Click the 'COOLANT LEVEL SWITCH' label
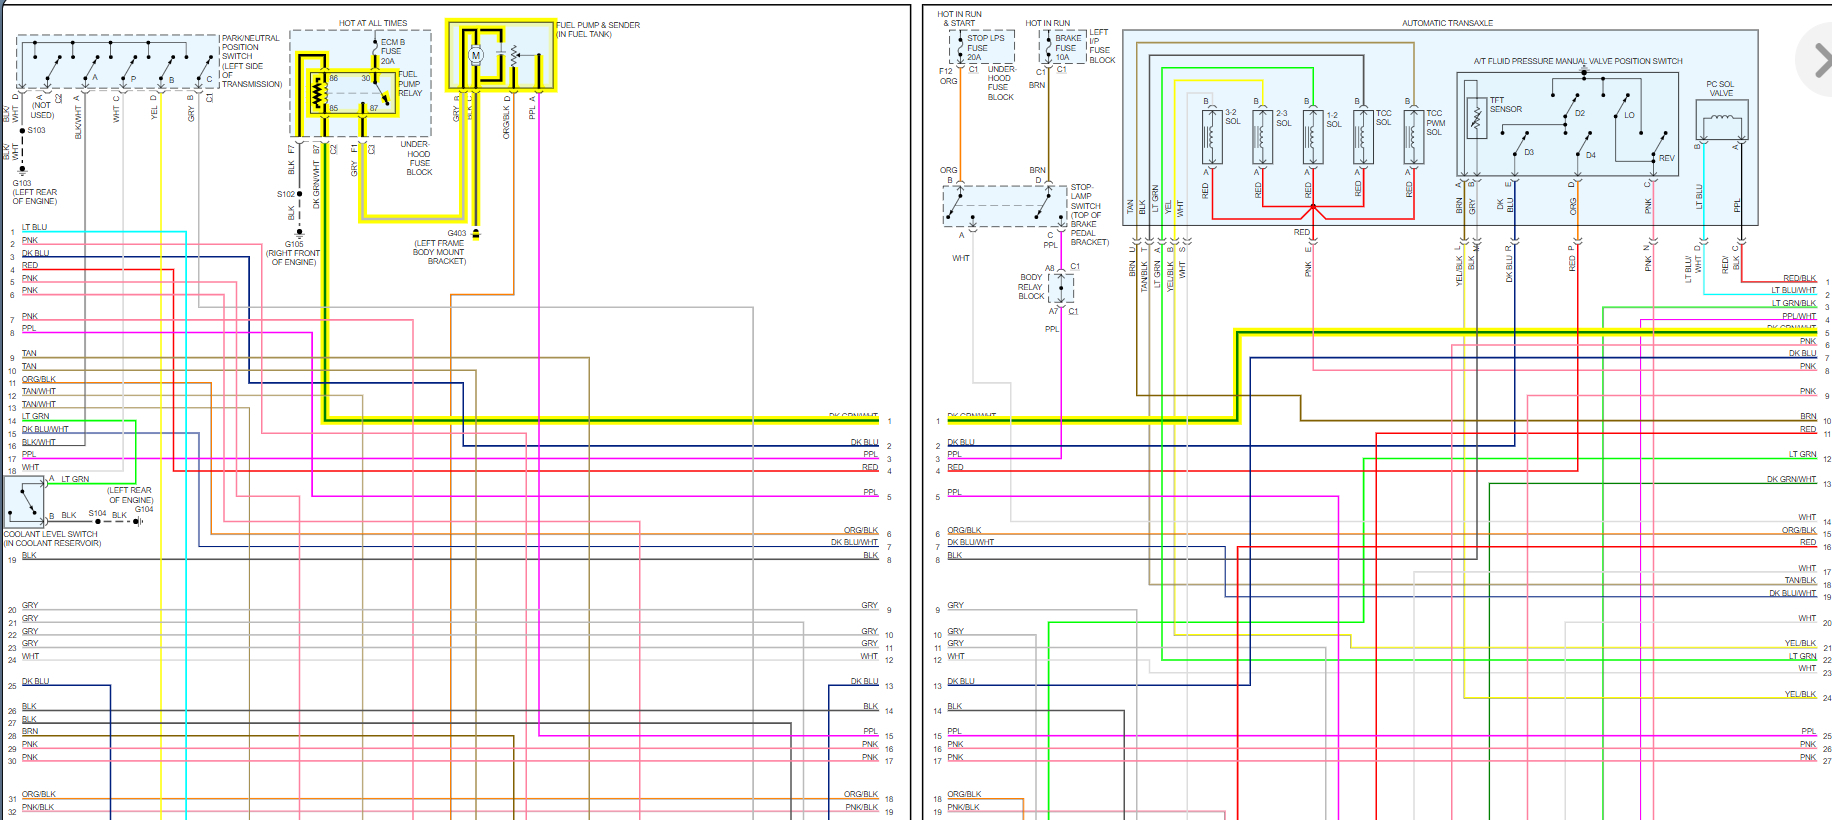The image size is (1832, 820). pyautogui.click(x=51, y=534)
